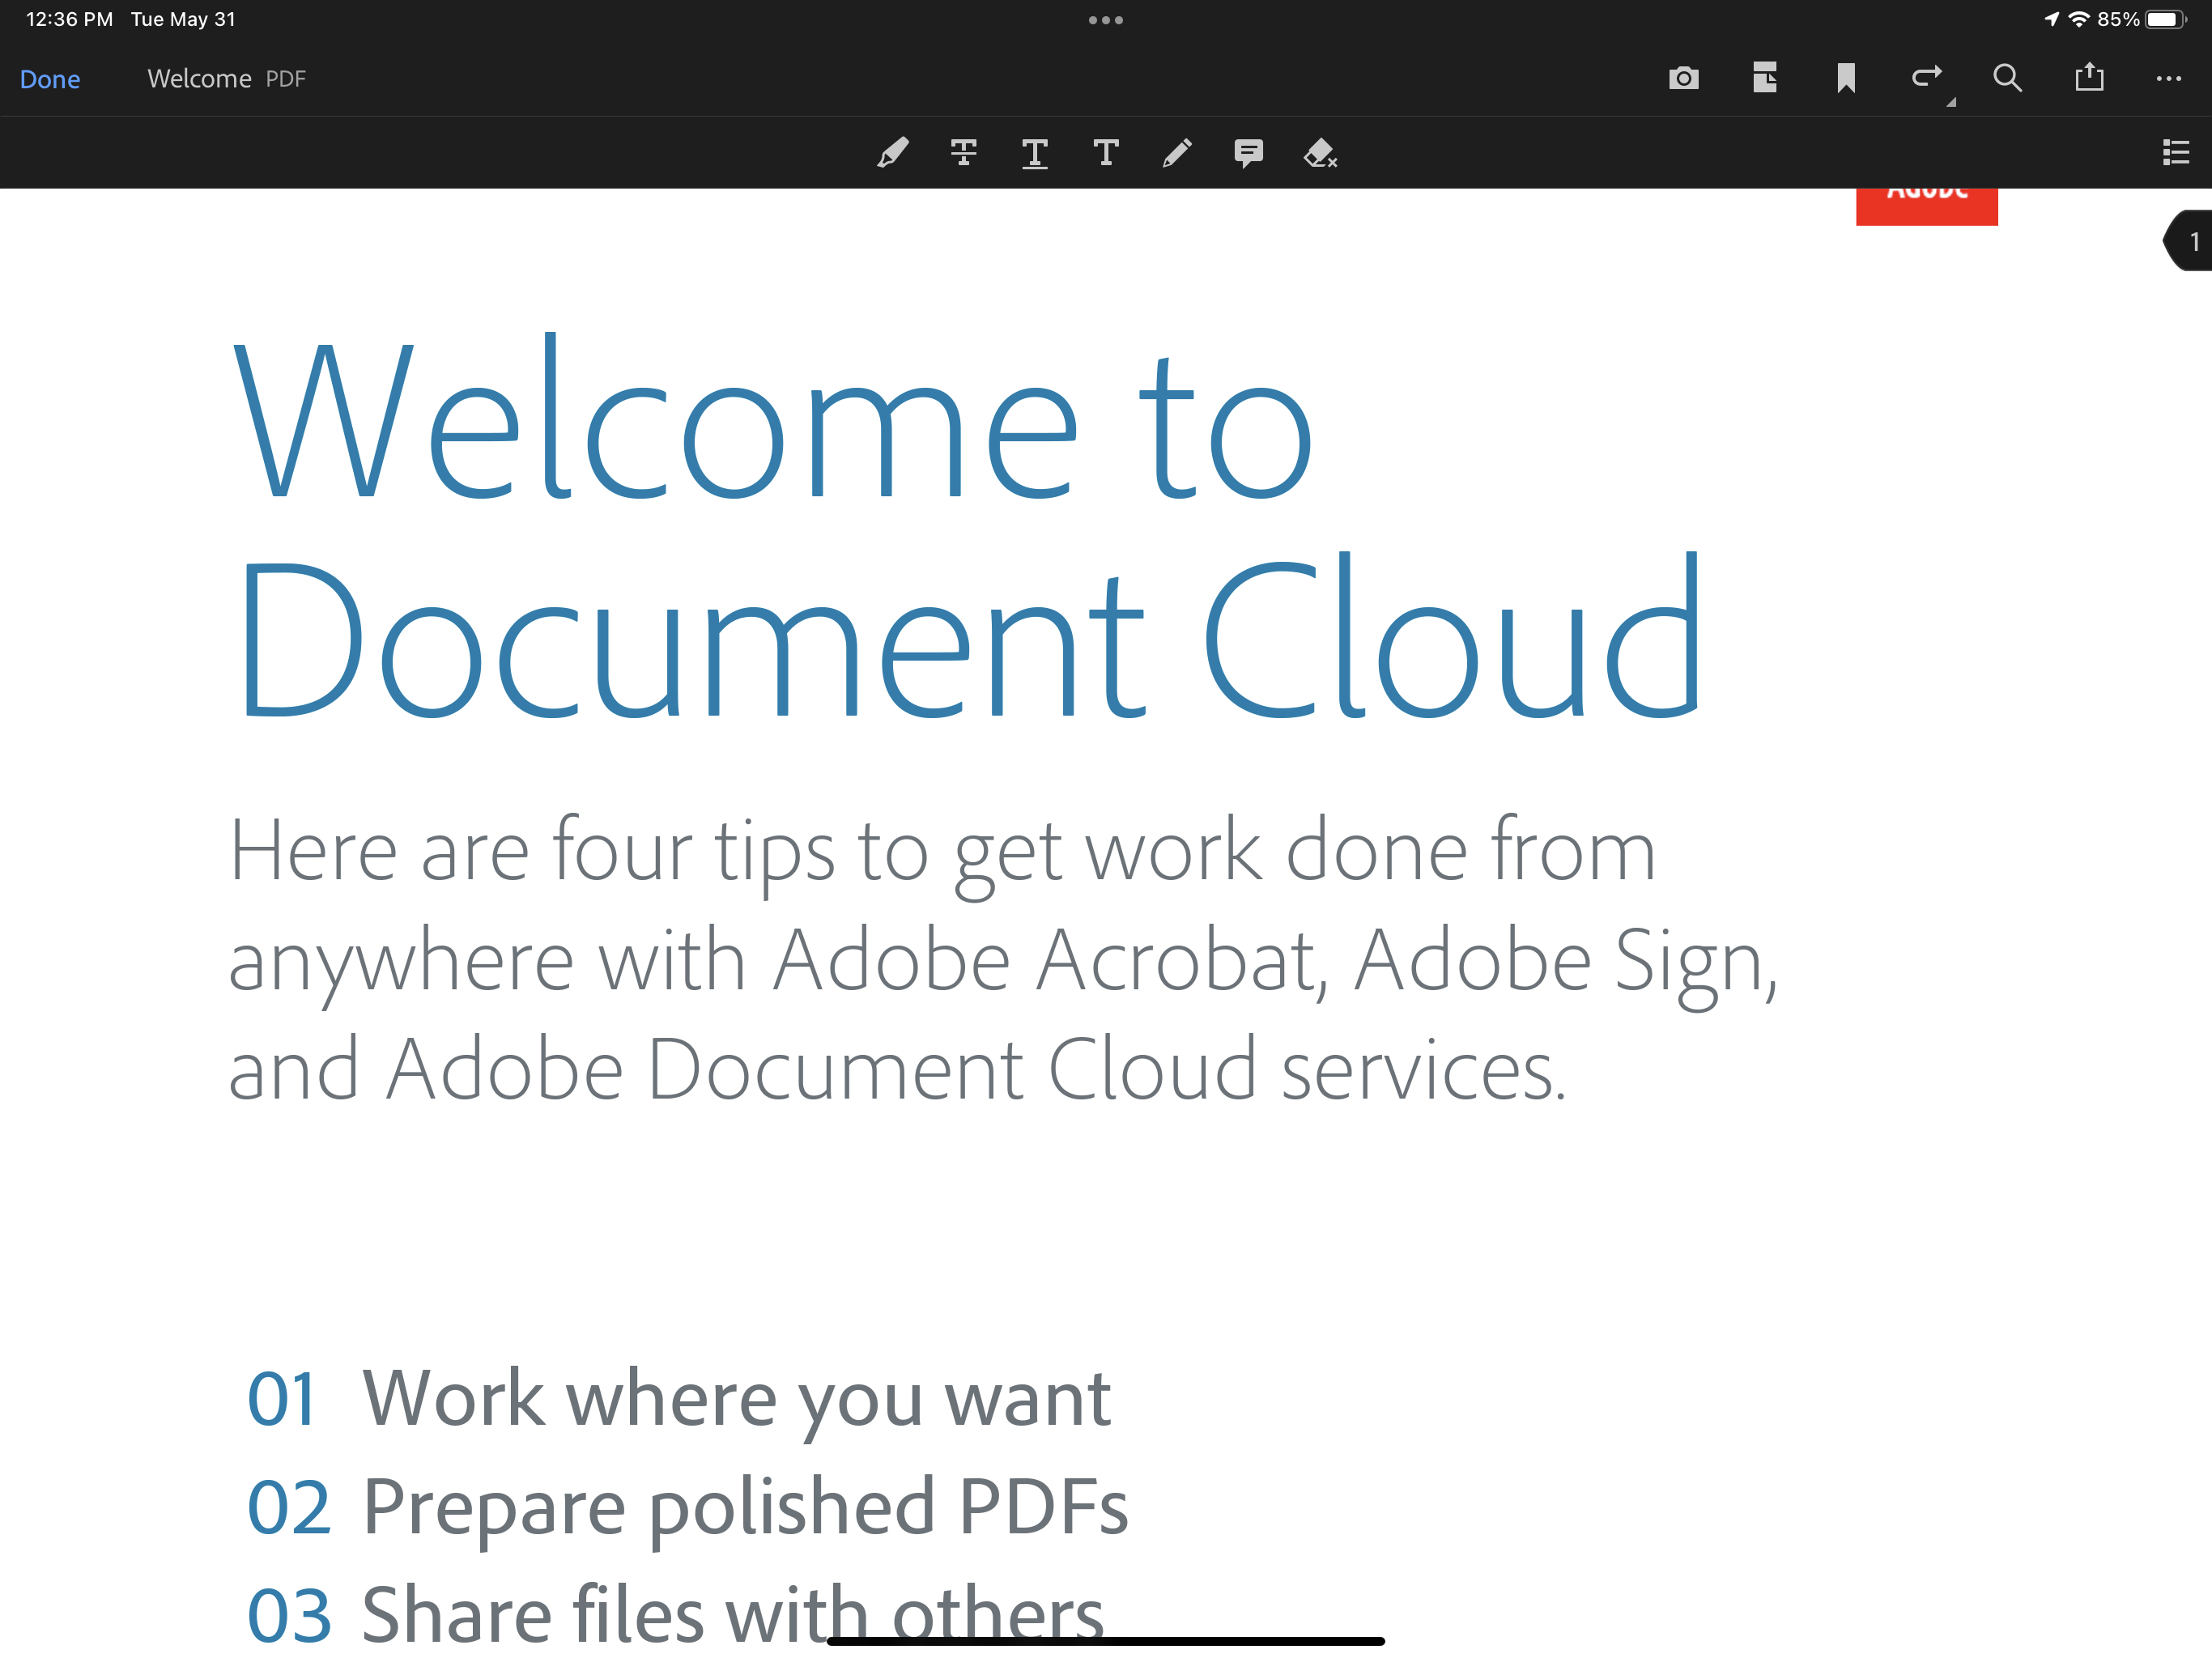Select the add text tool

[x=1106, y=153]
